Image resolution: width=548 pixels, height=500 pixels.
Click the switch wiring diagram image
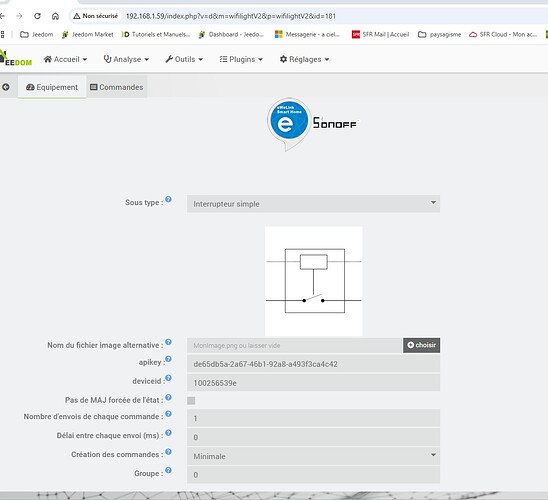point(313,281)
